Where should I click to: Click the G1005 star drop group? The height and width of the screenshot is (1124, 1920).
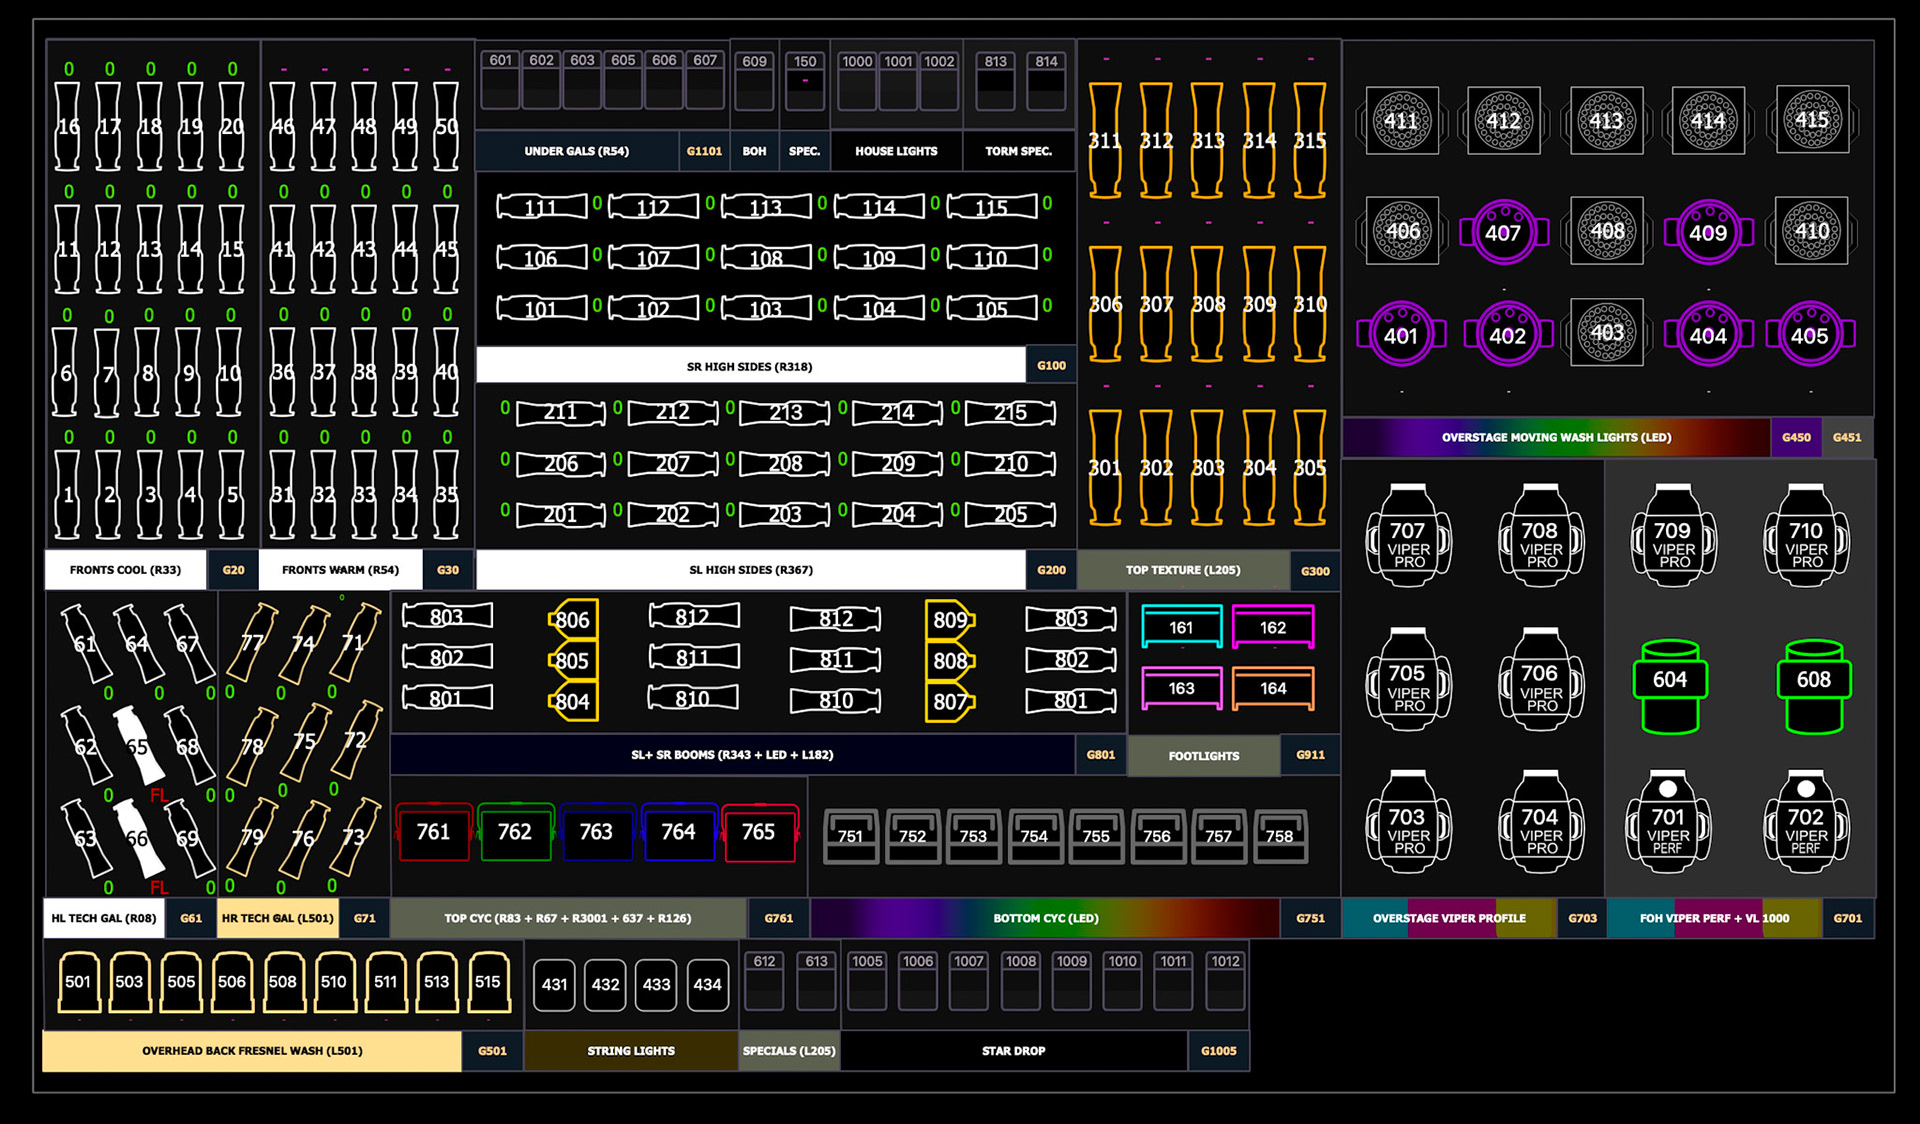[1218, 1051]
